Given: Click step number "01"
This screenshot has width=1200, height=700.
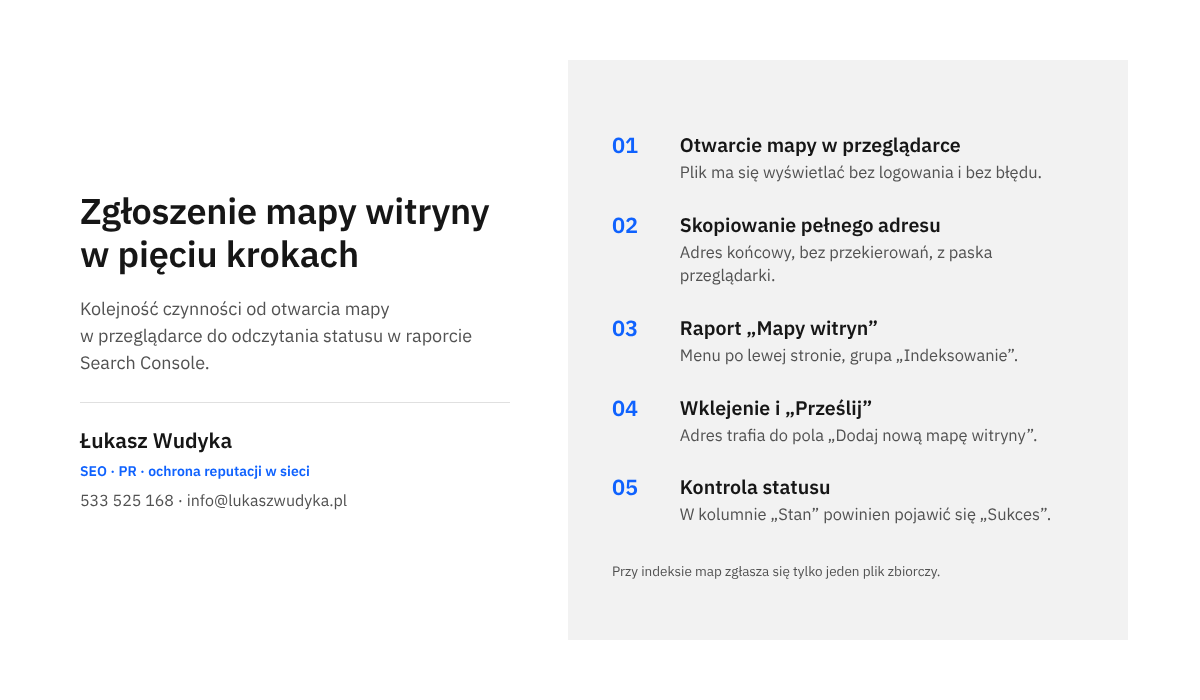Looking at the screenshot, I should (625, 146).
